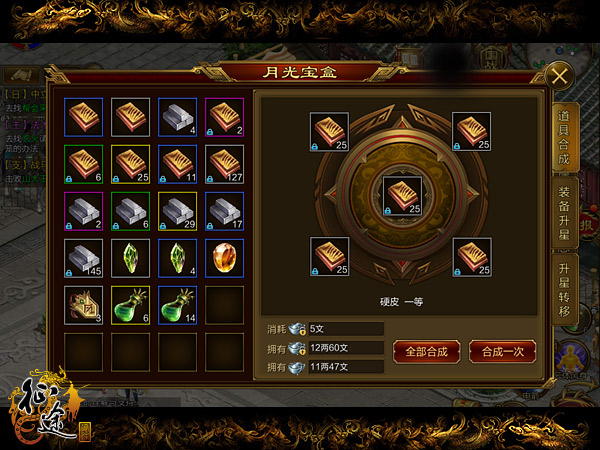
Task: Click the bottom-right synthesis slot leather
Action: tap(472, 257)
